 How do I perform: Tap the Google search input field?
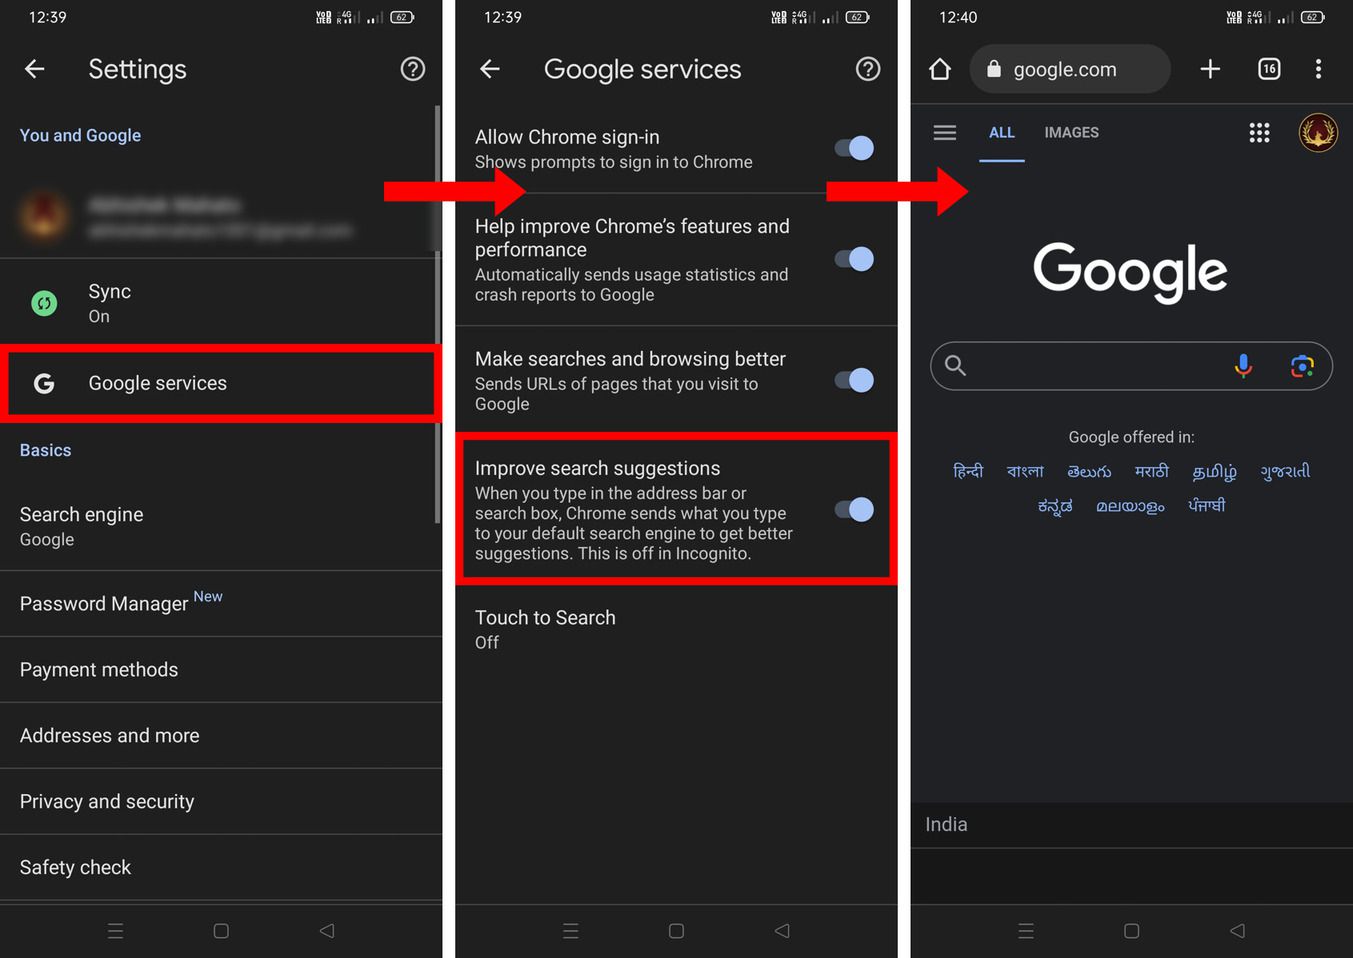click(x=1100, y=366)
